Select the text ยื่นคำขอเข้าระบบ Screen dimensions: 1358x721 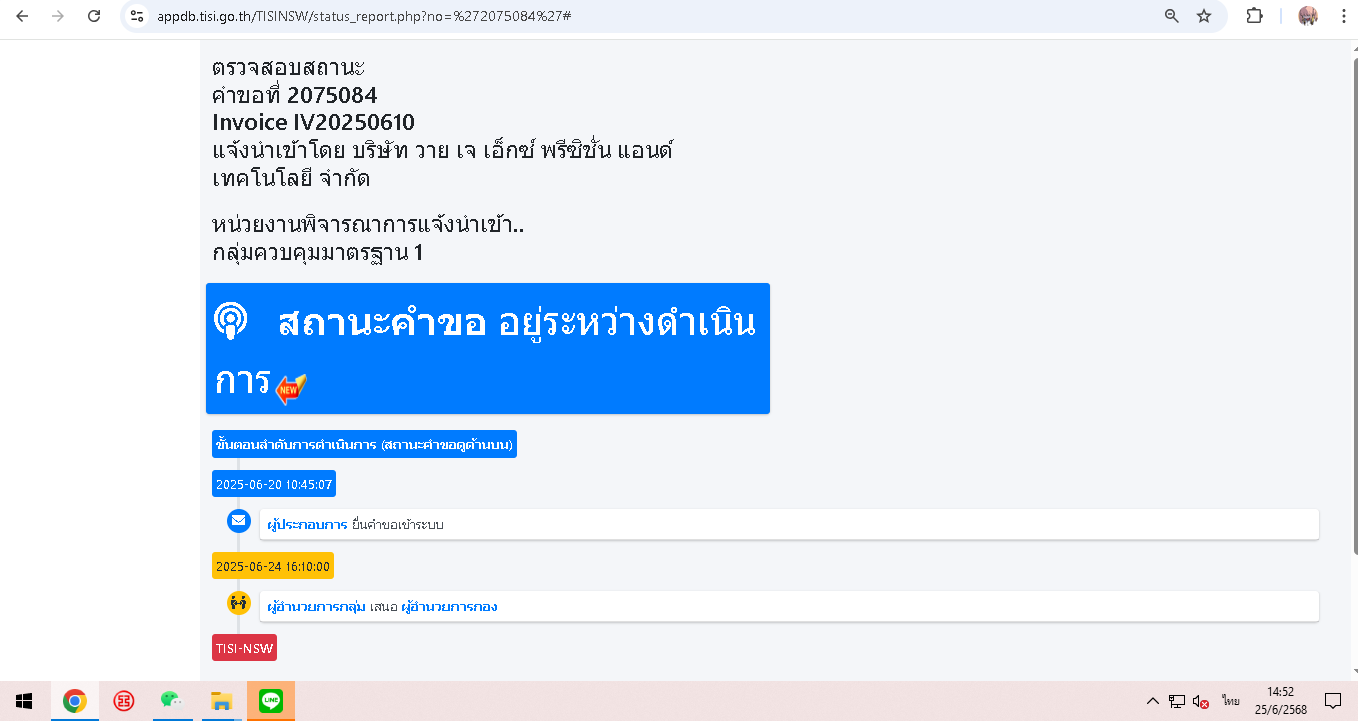point(397,525)
